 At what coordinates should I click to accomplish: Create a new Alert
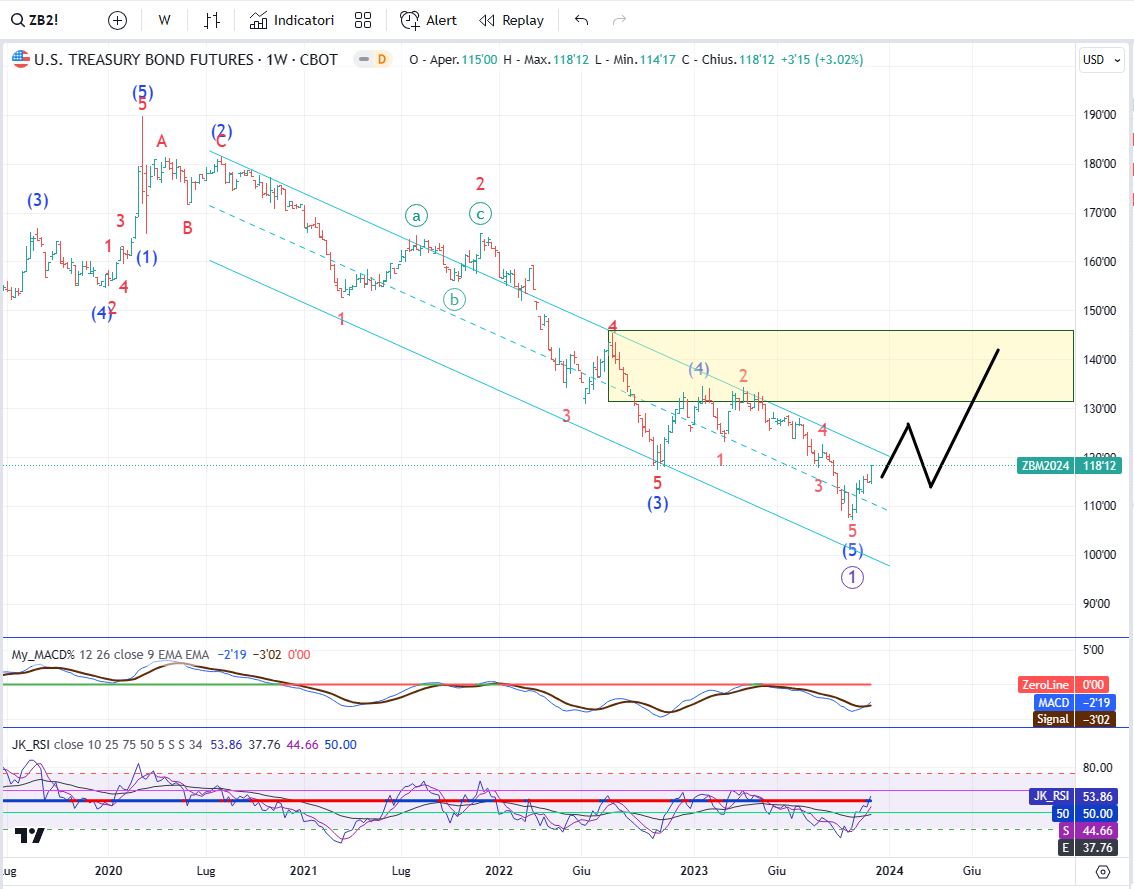click(428, 20)
